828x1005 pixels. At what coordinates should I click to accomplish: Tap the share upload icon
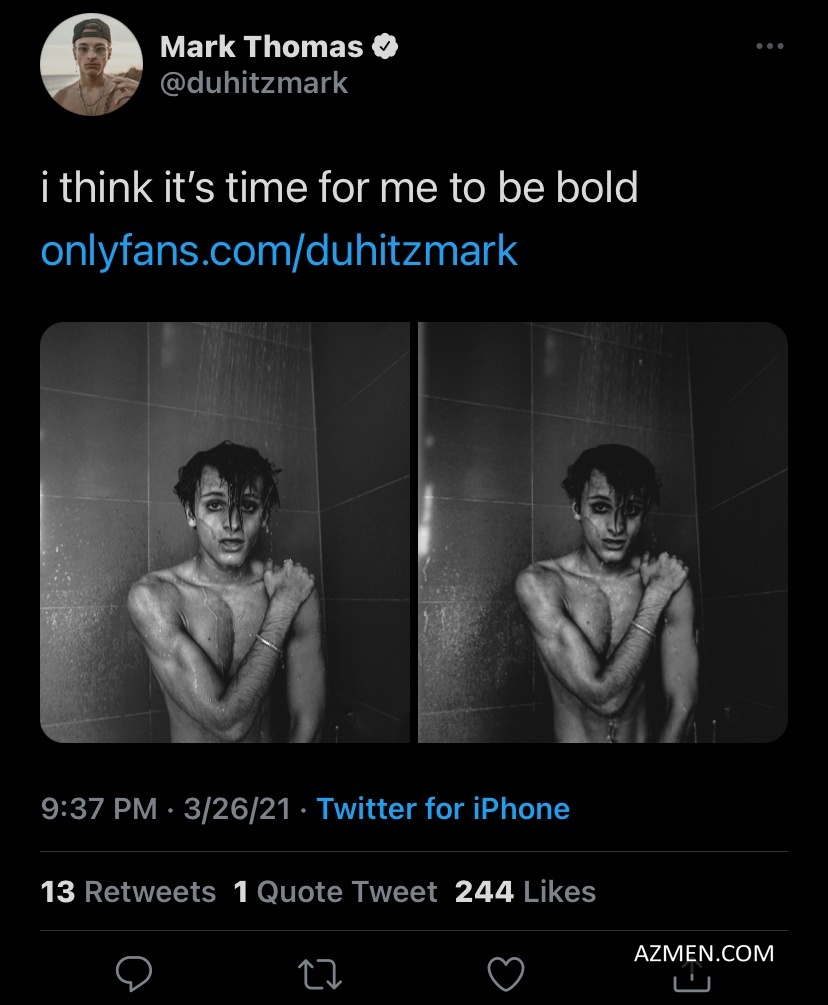pos(692,976)
